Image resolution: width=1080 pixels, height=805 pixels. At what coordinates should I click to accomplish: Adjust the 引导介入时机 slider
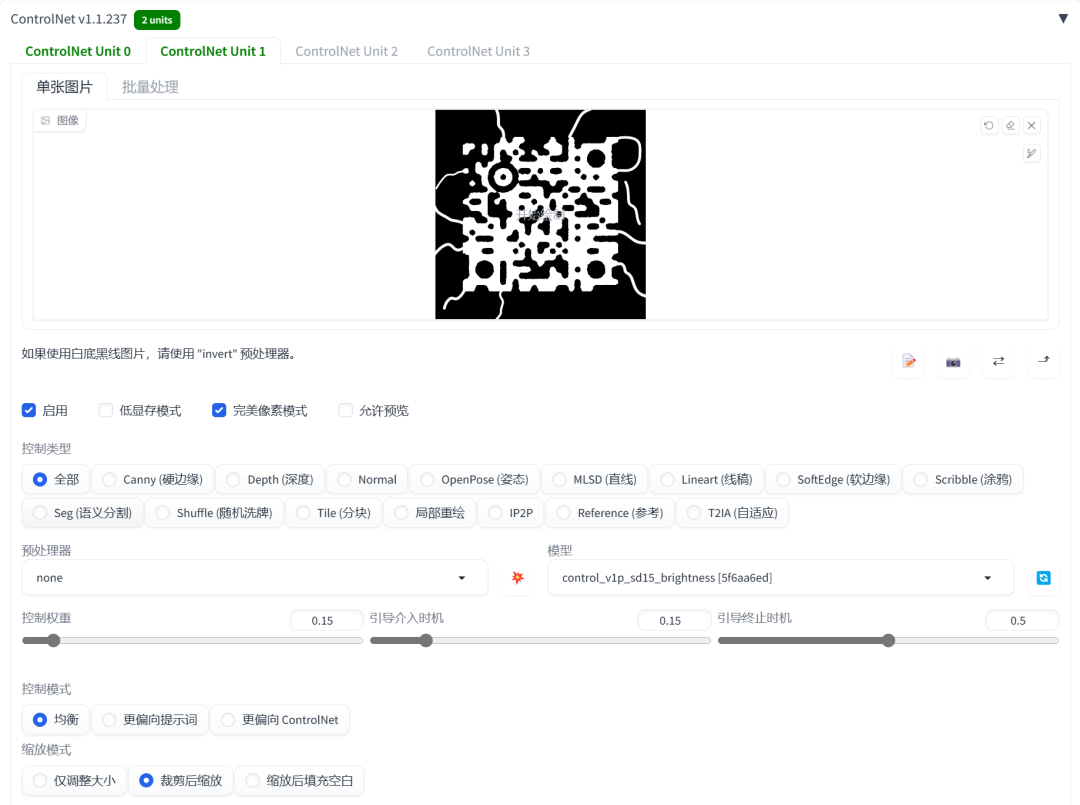pos(540,640)
